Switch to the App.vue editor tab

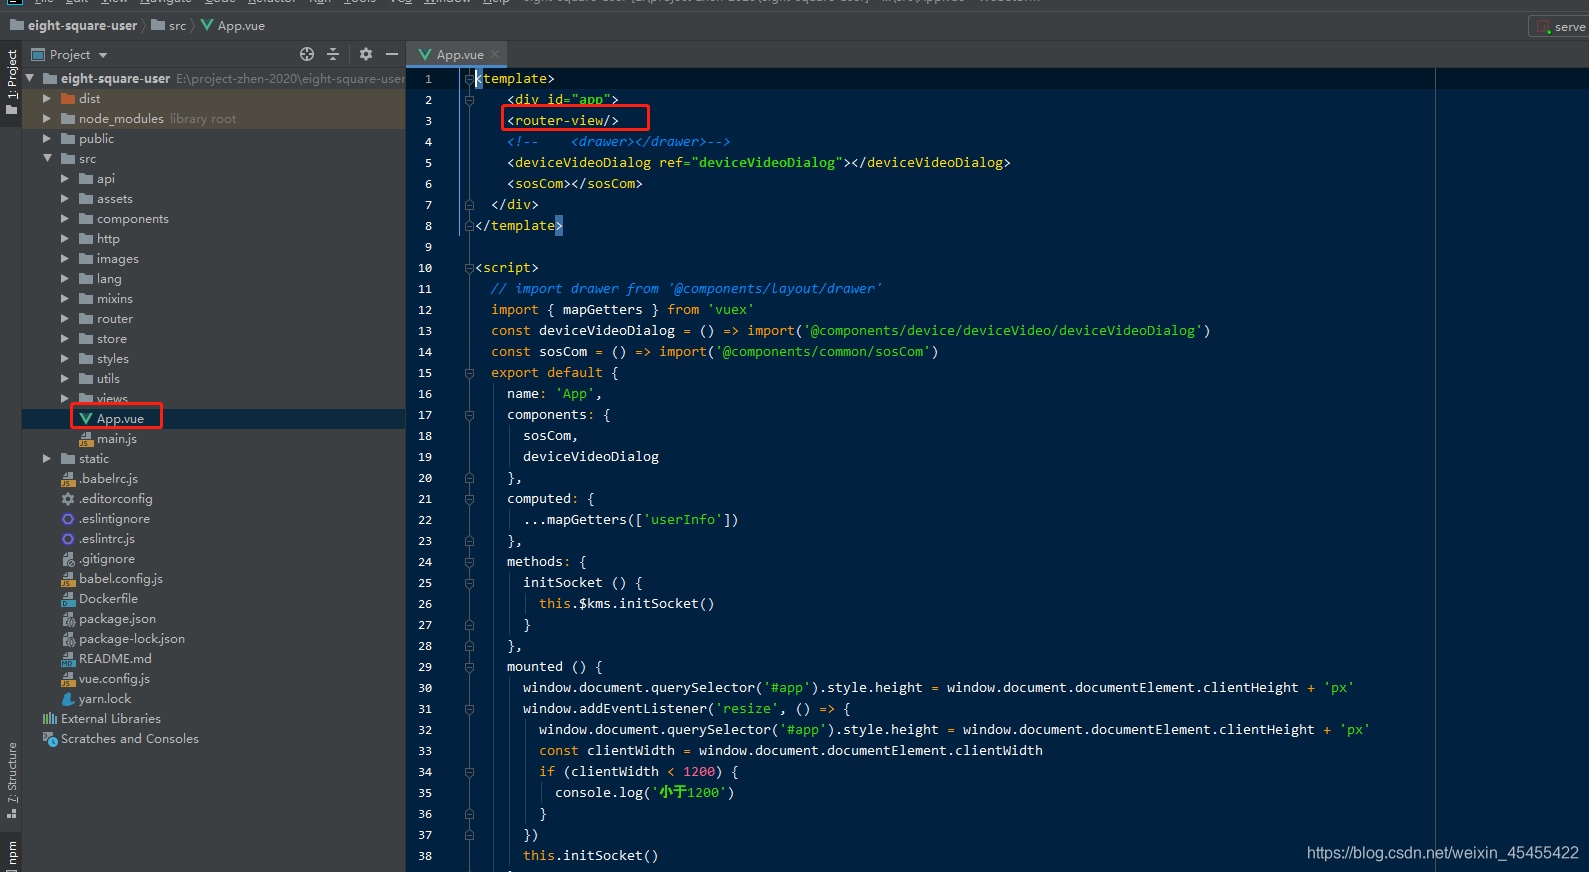(459, 54)
